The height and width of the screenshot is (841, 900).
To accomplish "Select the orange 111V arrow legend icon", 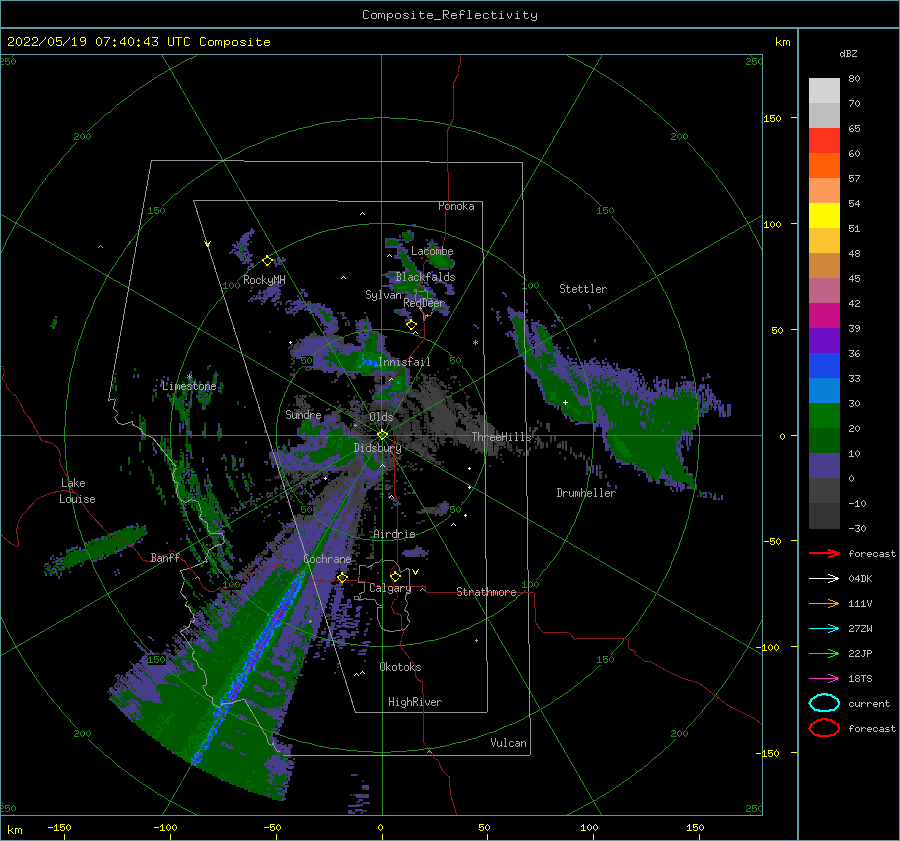I will tap(824, 603).
